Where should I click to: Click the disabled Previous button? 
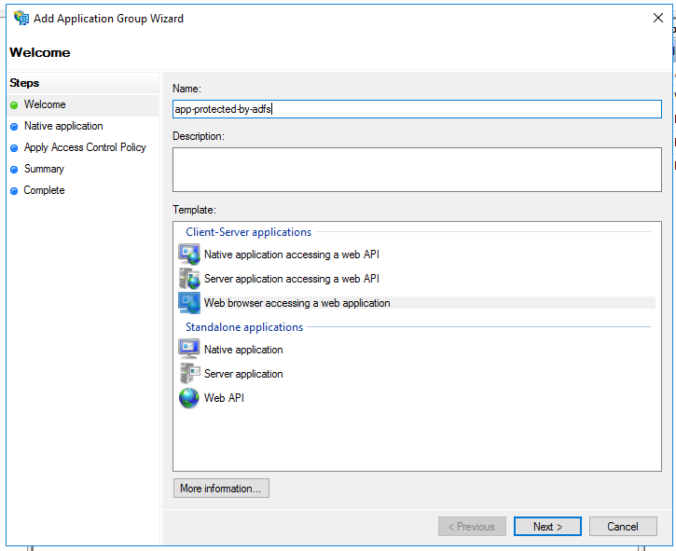point(472,526)
